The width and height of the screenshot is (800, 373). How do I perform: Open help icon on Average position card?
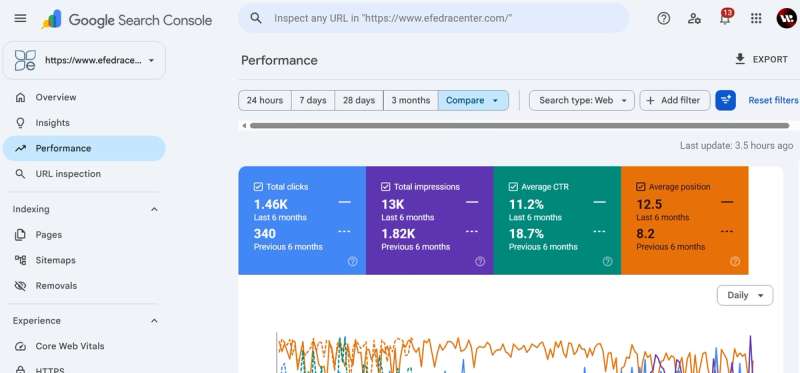click(735, 261)
